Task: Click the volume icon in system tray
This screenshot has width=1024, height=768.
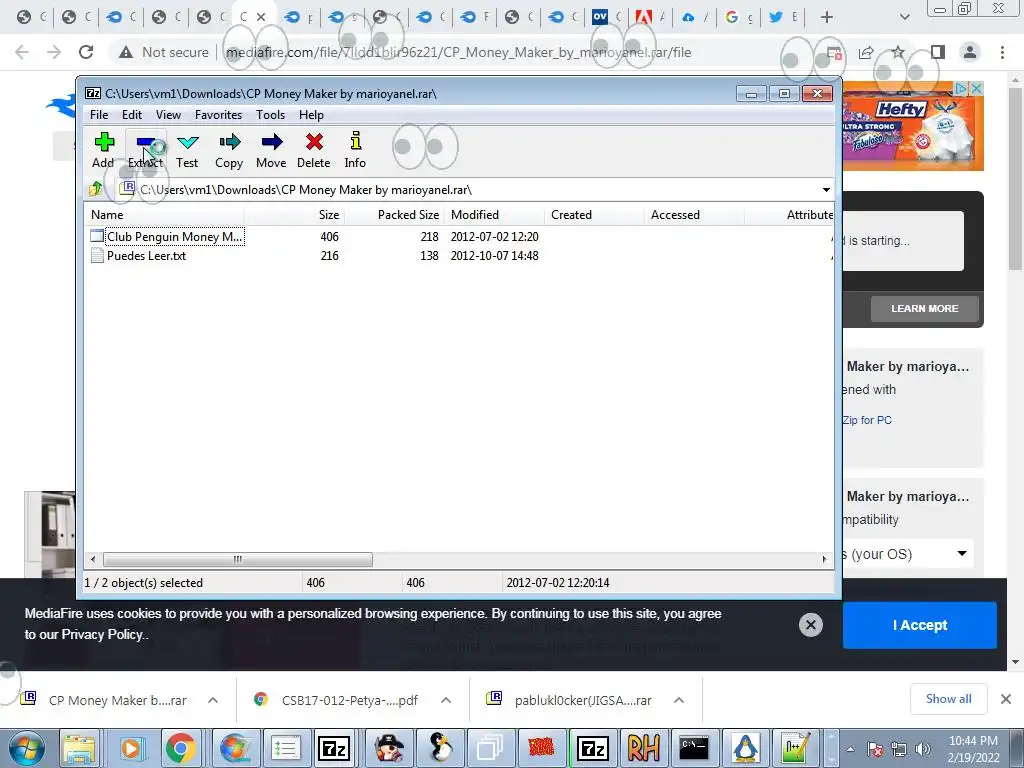Action: point(923,749)
